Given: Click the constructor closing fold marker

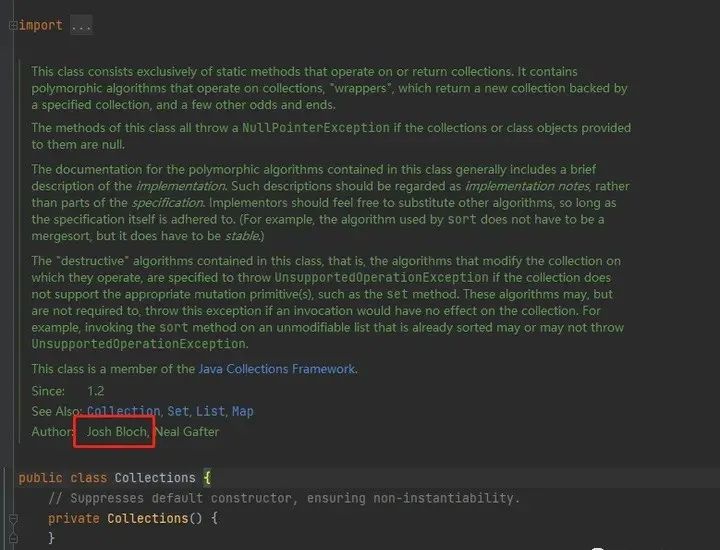Looking at the screenshot, I should coord(13,537).
